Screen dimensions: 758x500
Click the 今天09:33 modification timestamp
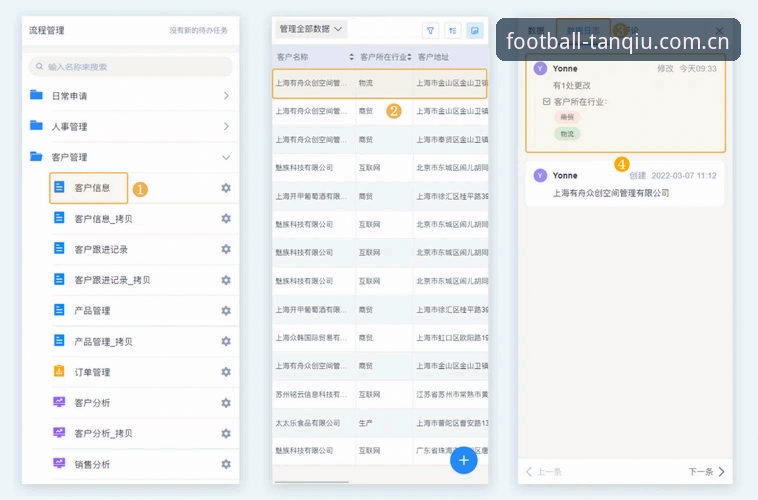point(698,69)
